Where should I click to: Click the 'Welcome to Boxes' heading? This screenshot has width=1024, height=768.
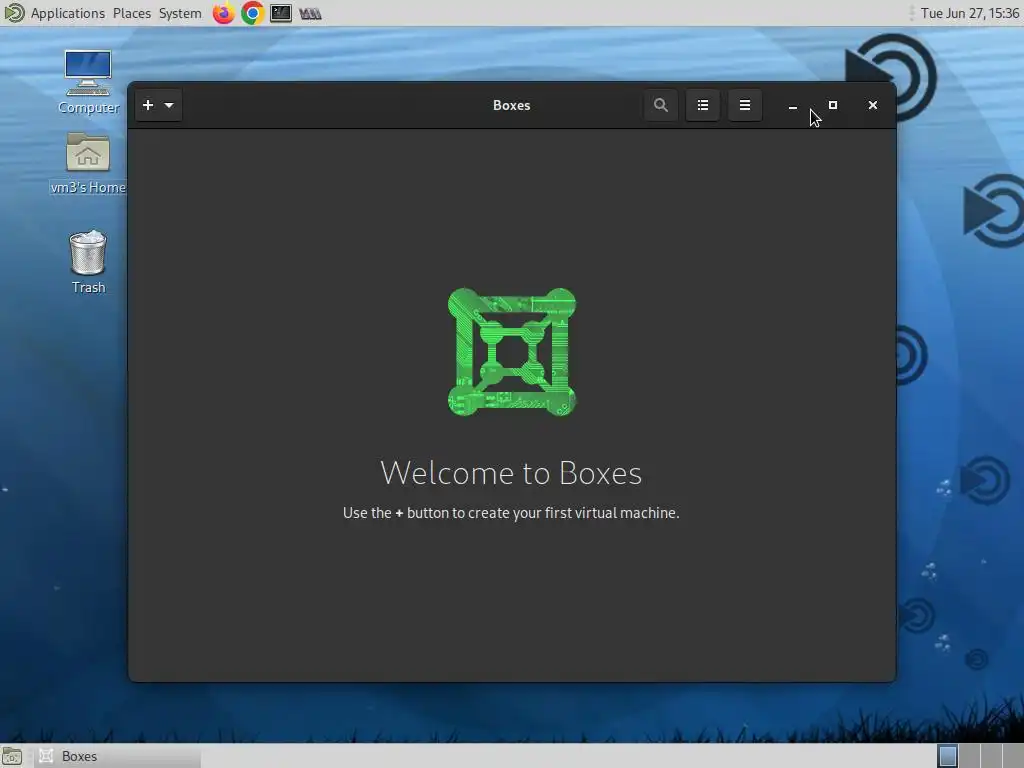(x=511, y=473)
